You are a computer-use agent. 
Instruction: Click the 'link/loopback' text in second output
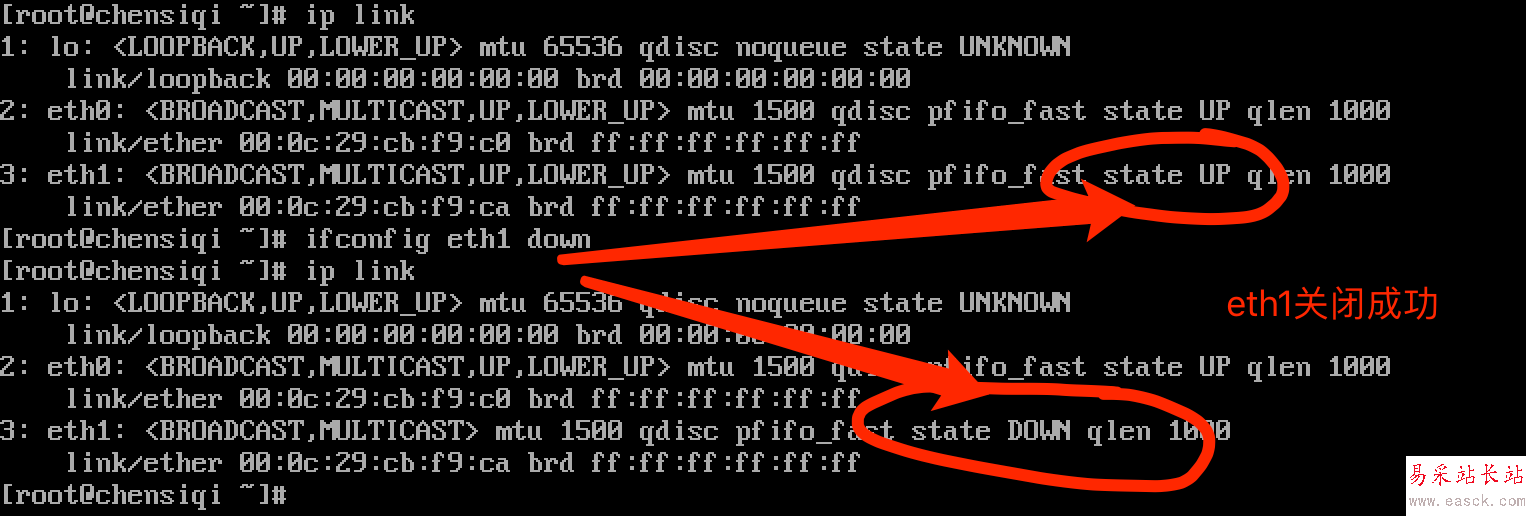pos(168,335)
